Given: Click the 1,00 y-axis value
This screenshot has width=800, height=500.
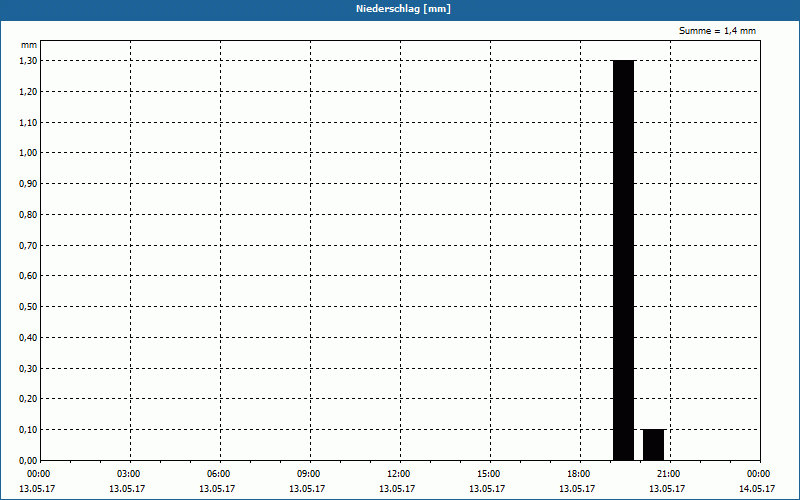Looking at the screenshot, I should click(x=28, y=153).
